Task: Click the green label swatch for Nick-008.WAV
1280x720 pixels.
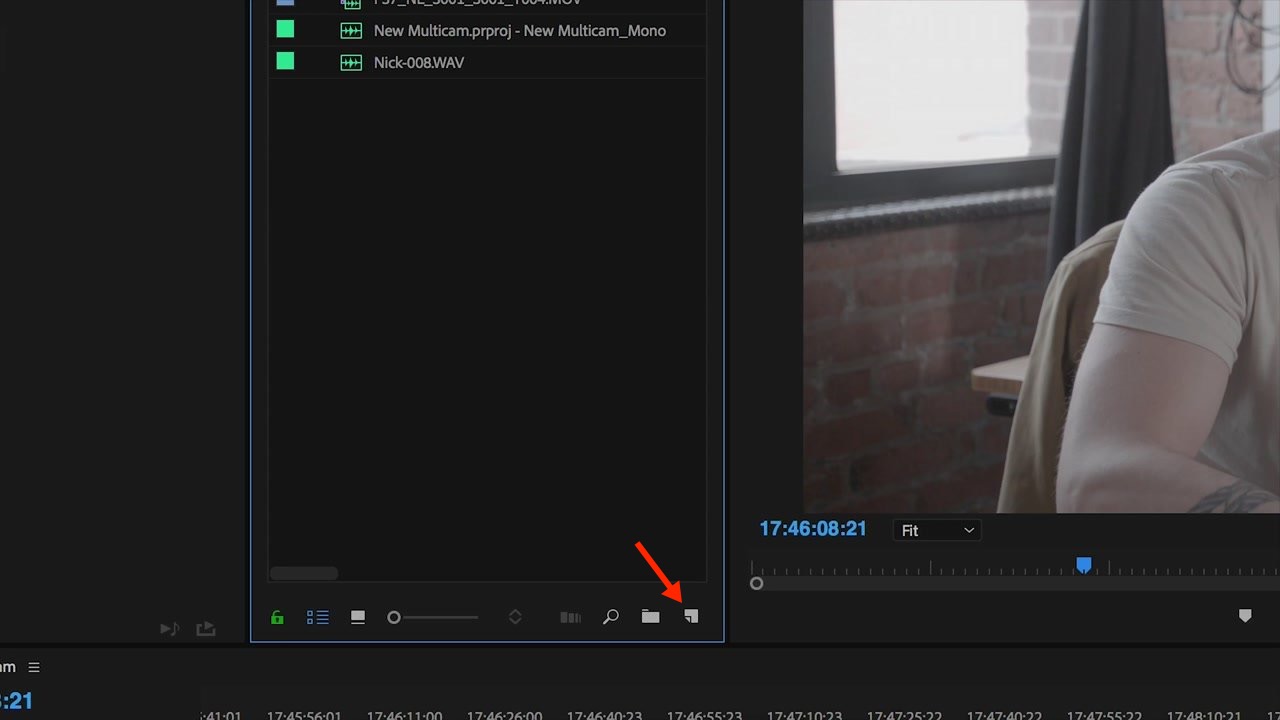Action: tap(285, 61)
